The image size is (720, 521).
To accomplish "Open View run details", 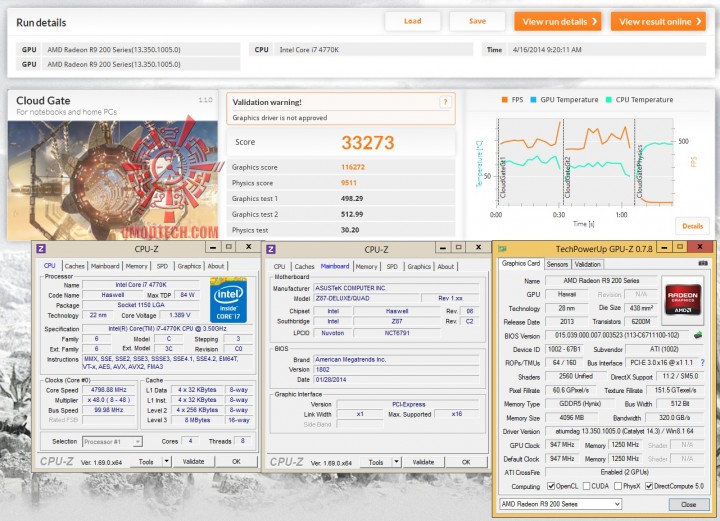I will coord(557,22).
